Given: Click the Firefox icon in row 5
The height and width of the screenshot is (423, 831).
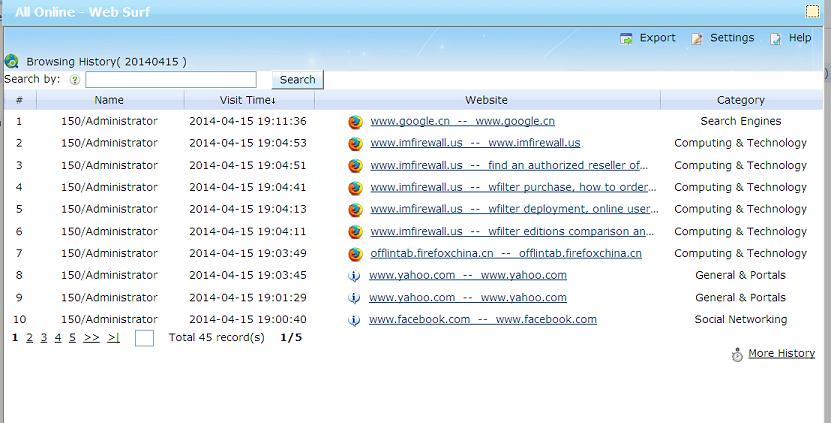Looking at the screenshot, I should tap(355, 210).
